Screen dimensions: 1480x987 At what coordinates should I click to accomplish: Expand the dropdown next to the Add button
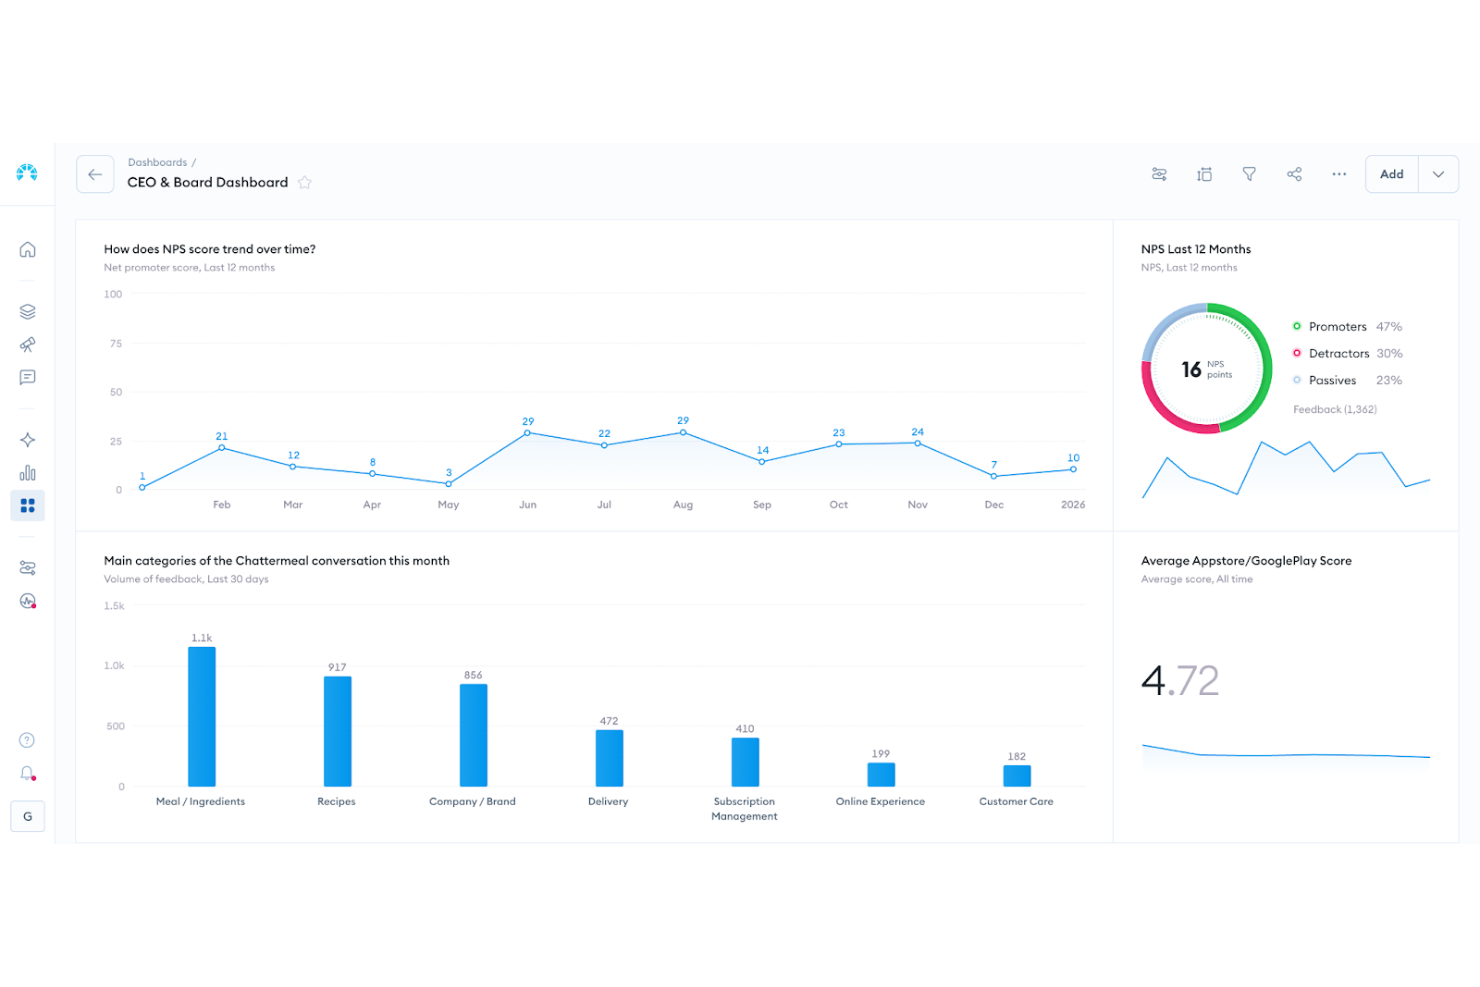pyautogui.click(x=1438, y=174)
